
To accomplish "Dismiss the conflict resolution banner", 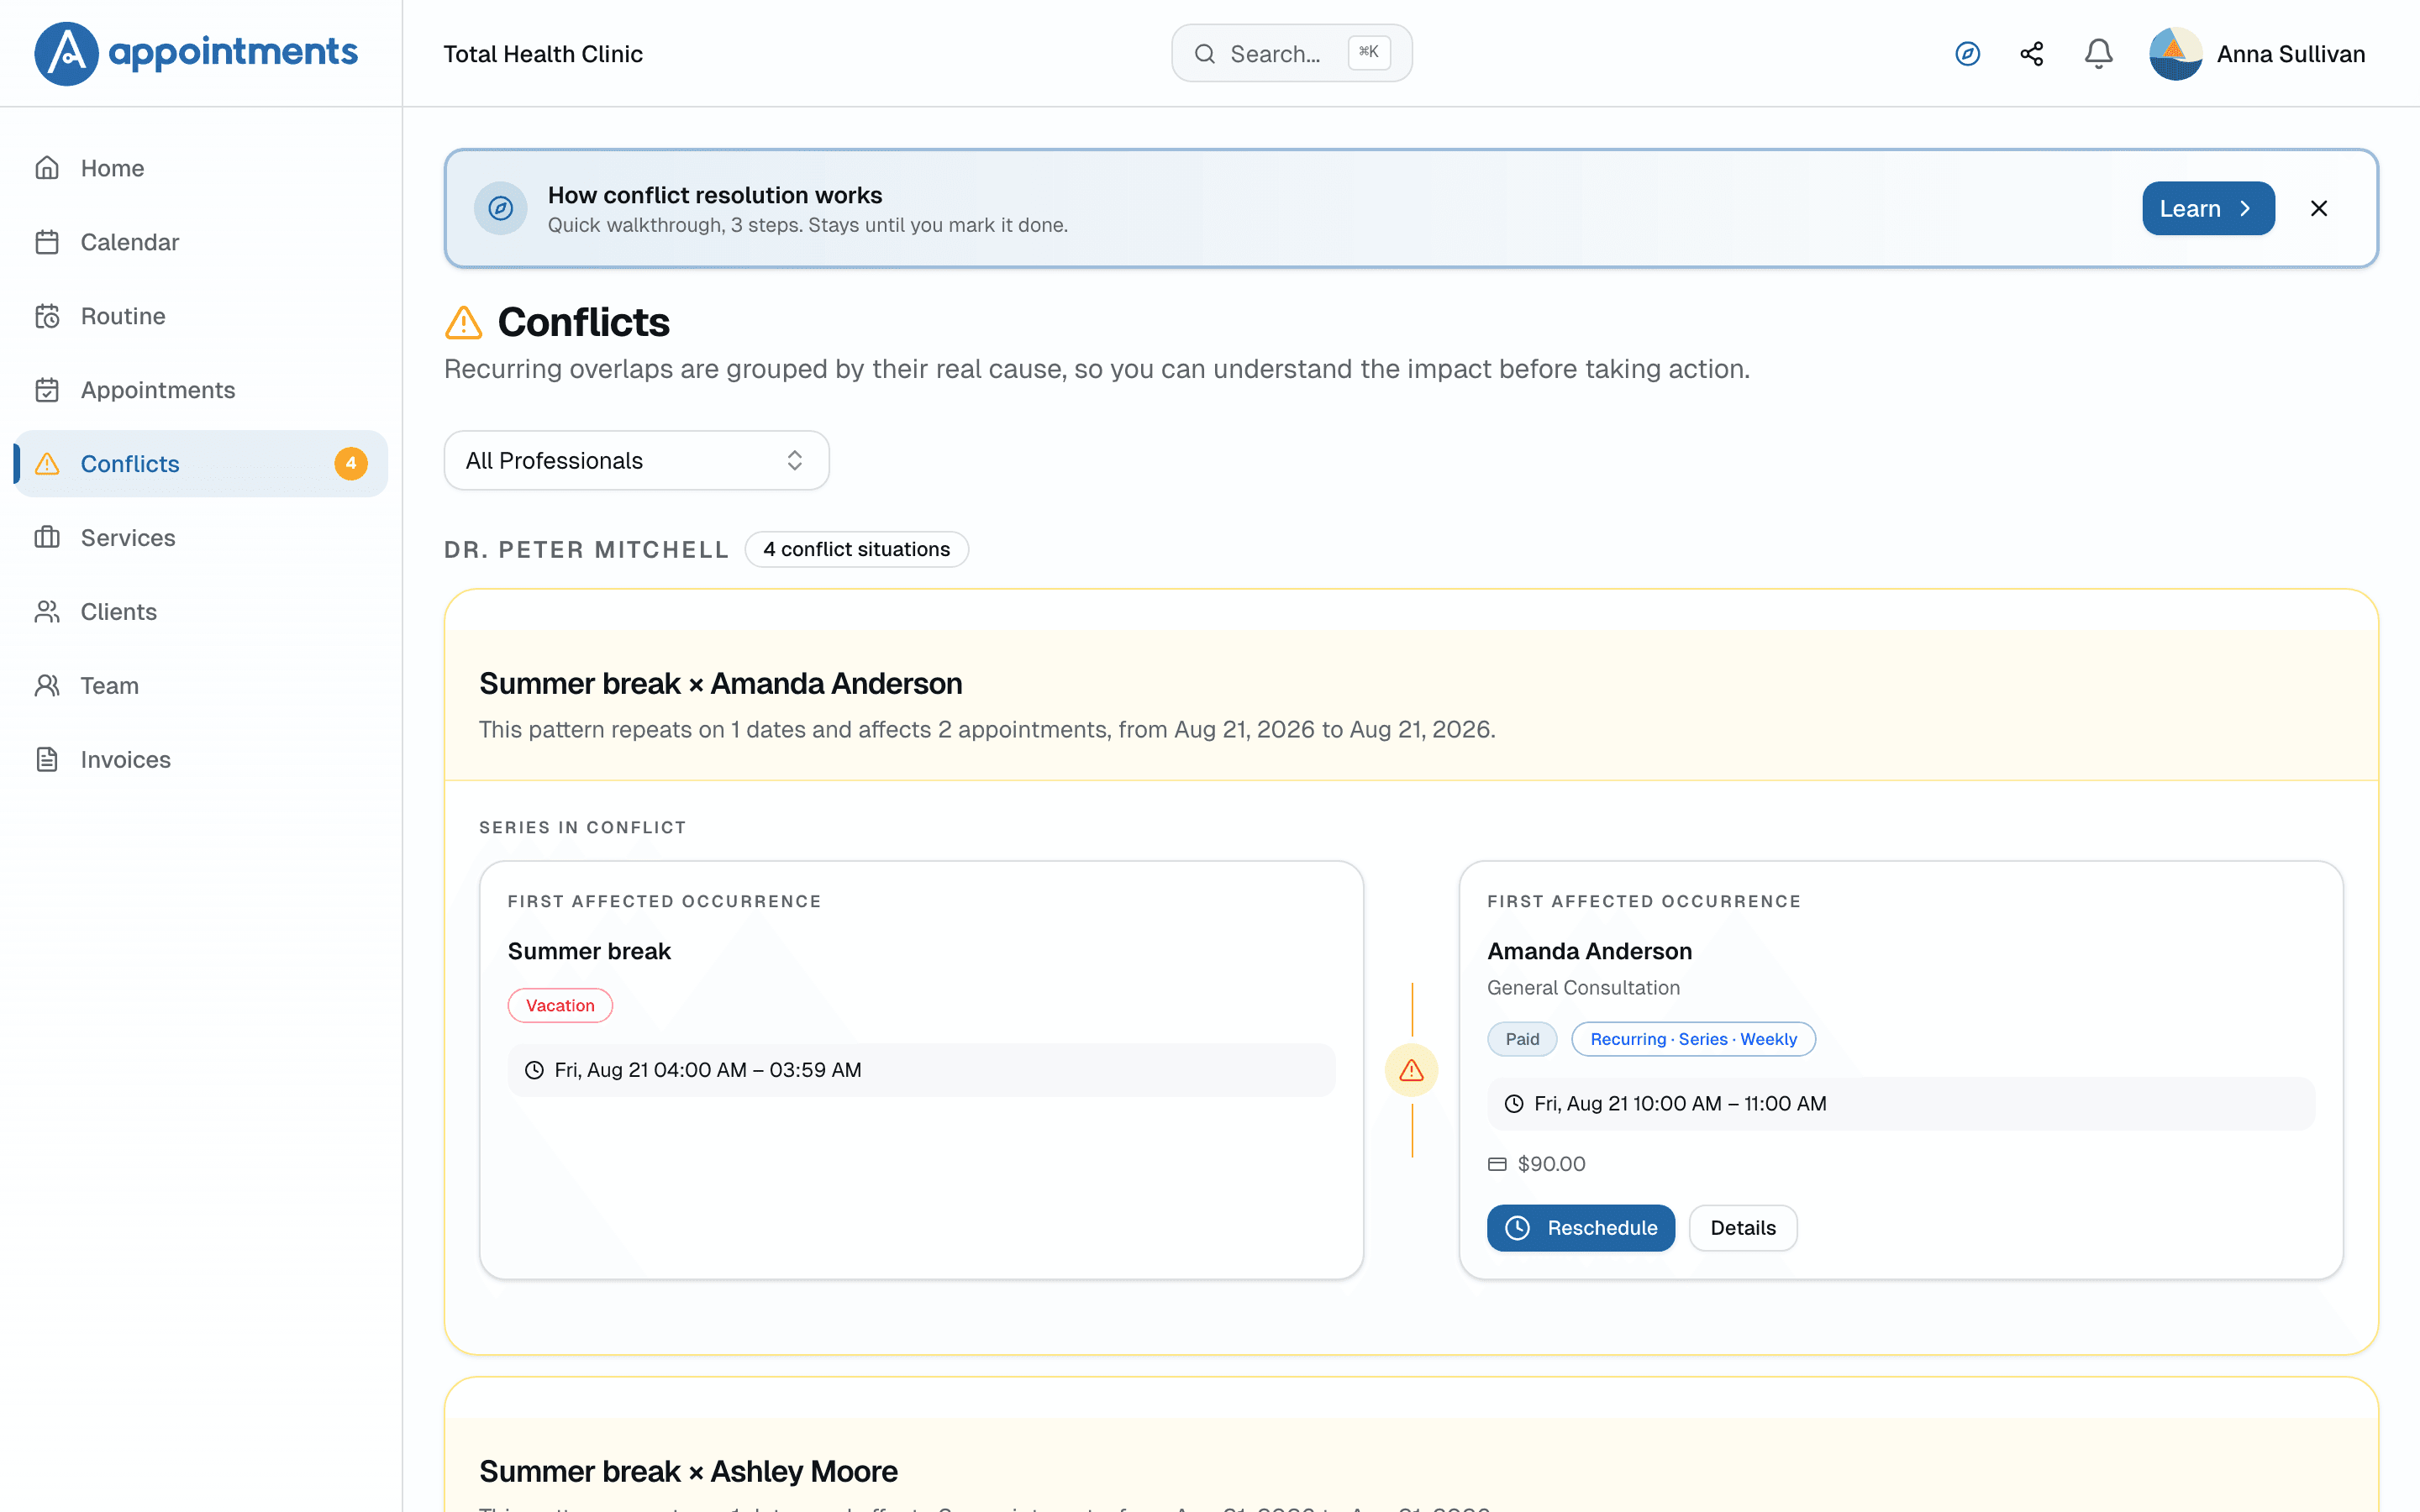I will click(x=2319, y=208).
